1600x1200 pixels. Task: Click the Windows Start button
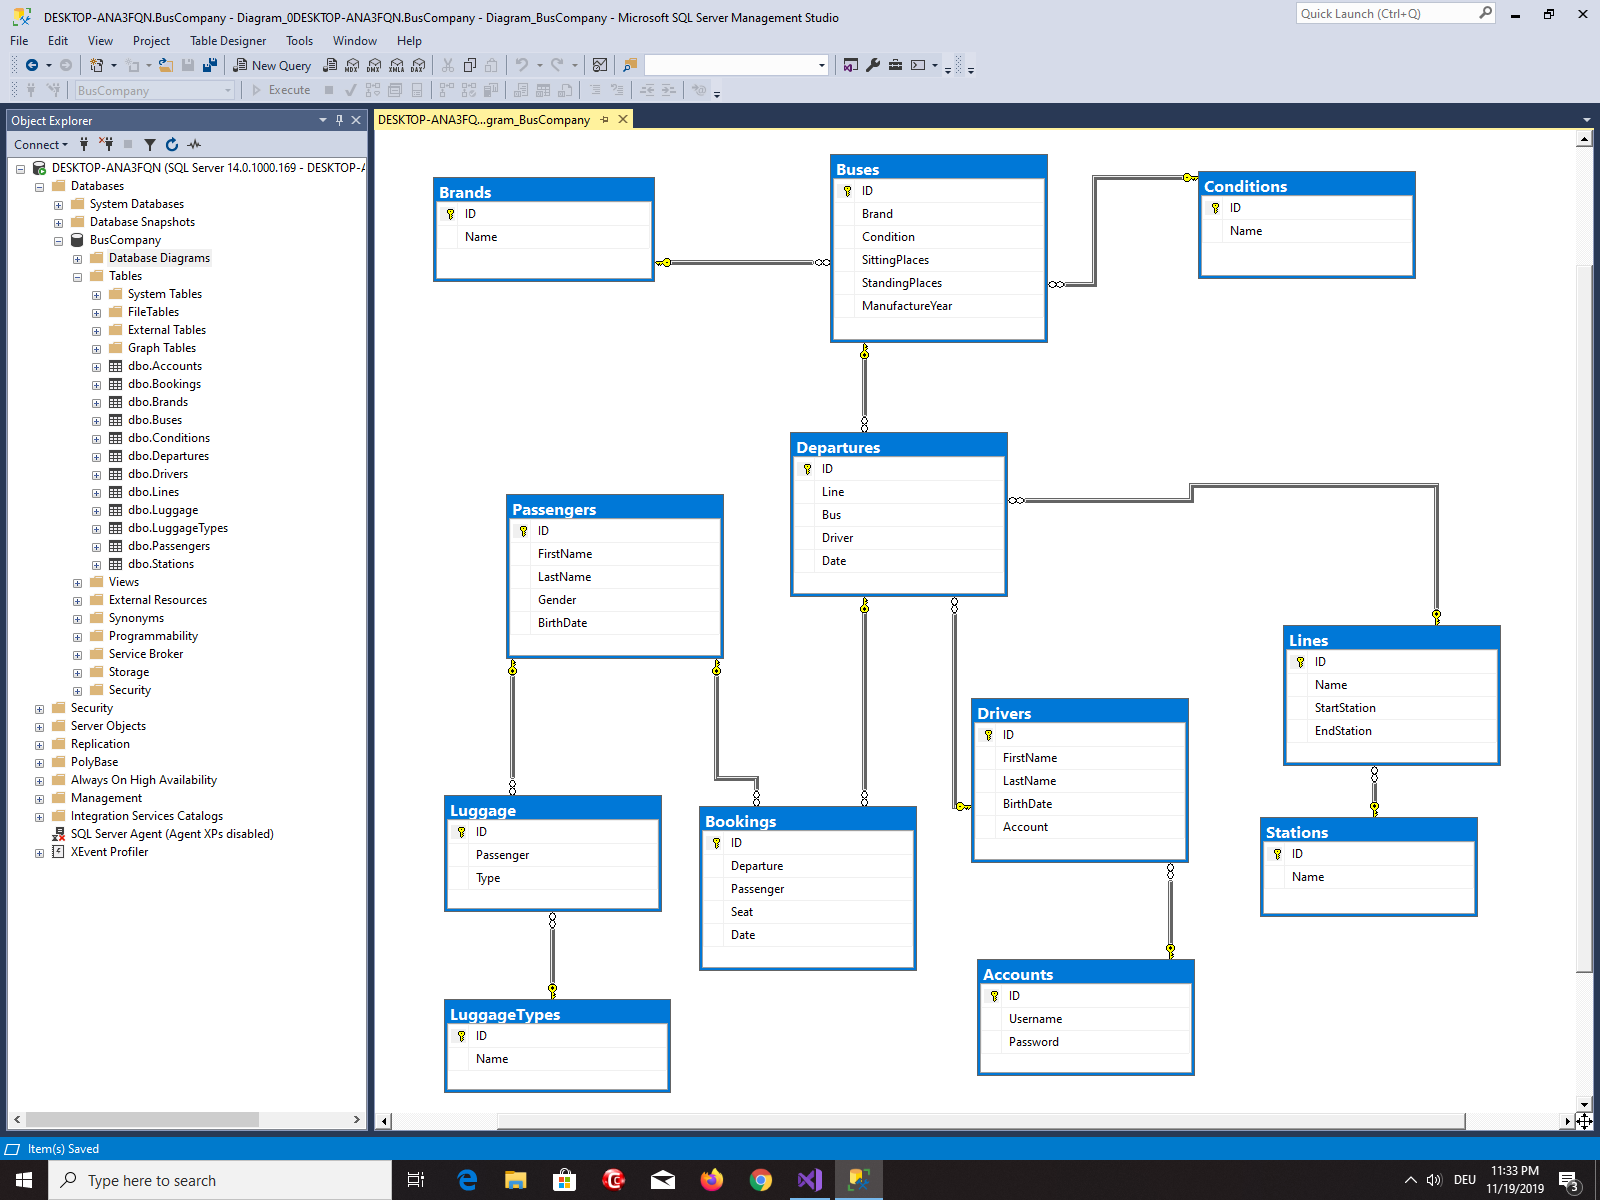point(24,1180)
